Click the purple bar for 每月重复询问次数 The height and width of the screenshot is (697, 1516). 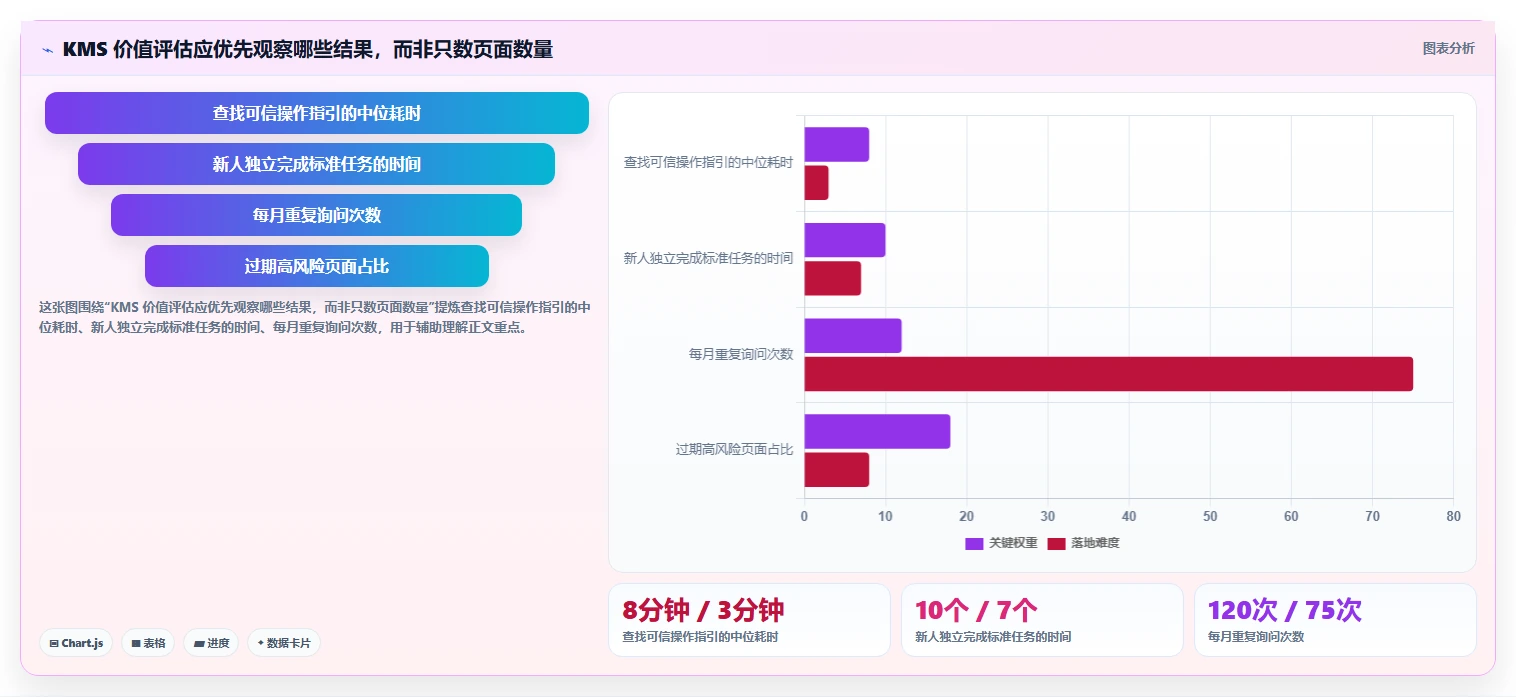(x=853, y=335)
